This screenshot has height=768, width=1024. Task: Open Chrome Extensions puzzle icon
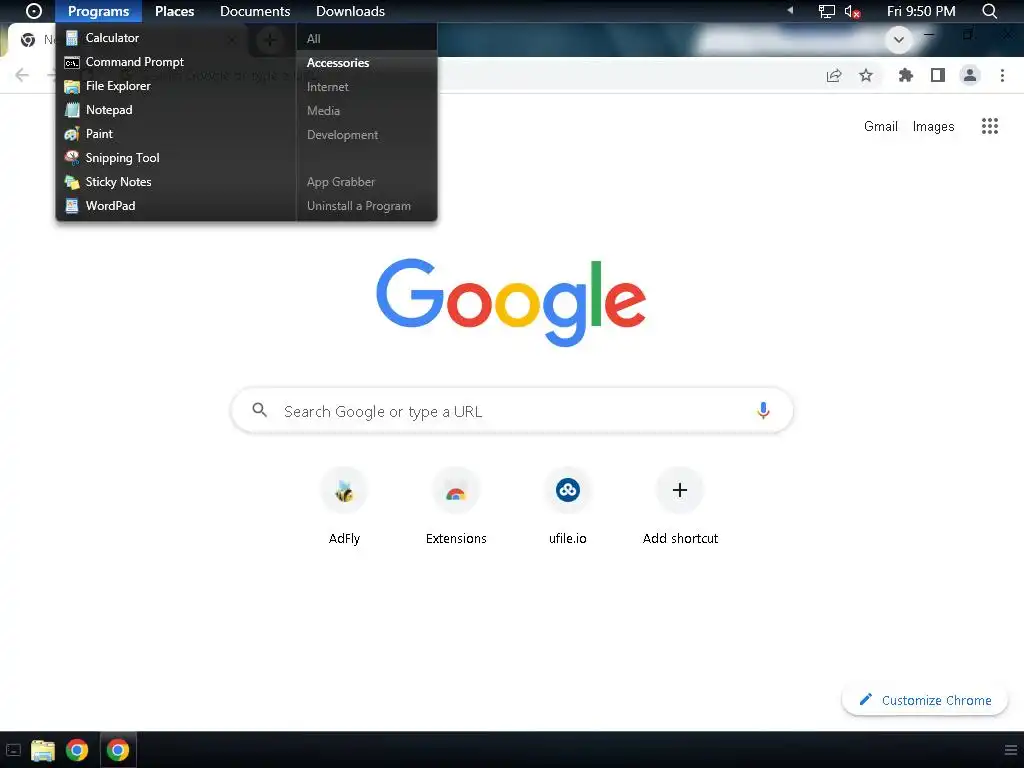pyautogui.click(x=905, y=76)
